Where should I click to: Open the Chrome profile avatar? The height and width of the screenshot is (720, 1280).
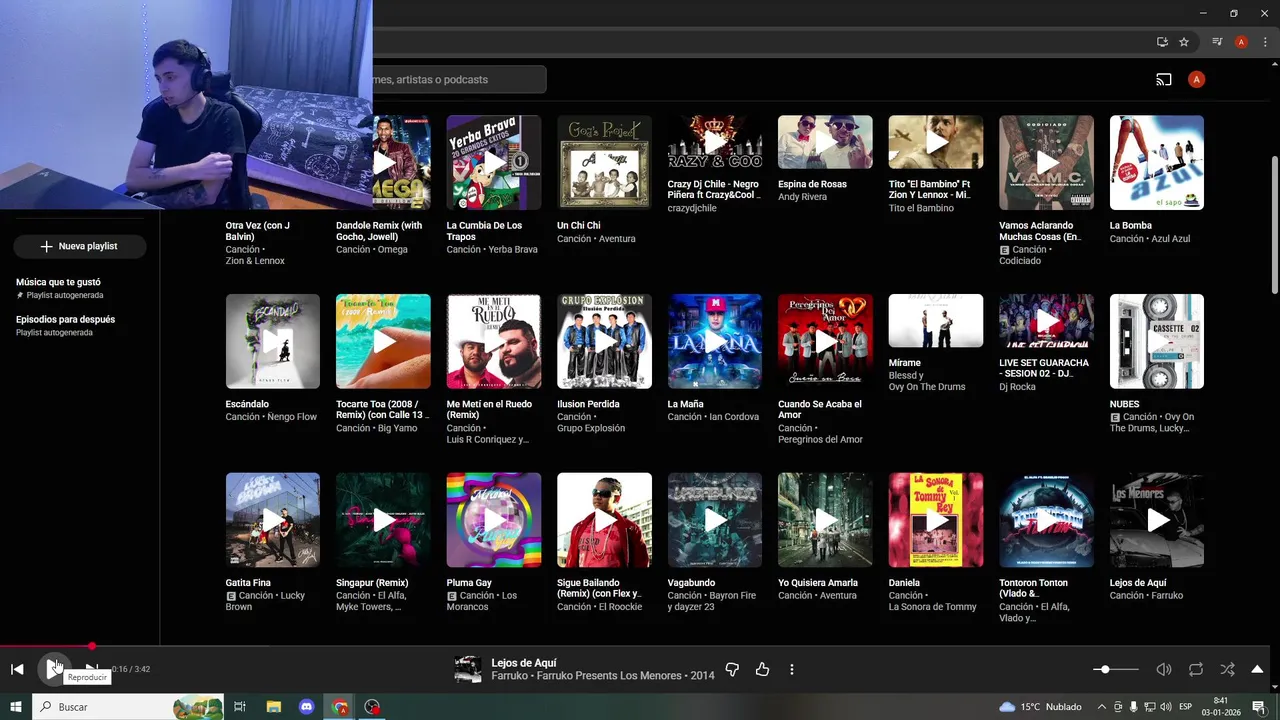point(1241,42)
